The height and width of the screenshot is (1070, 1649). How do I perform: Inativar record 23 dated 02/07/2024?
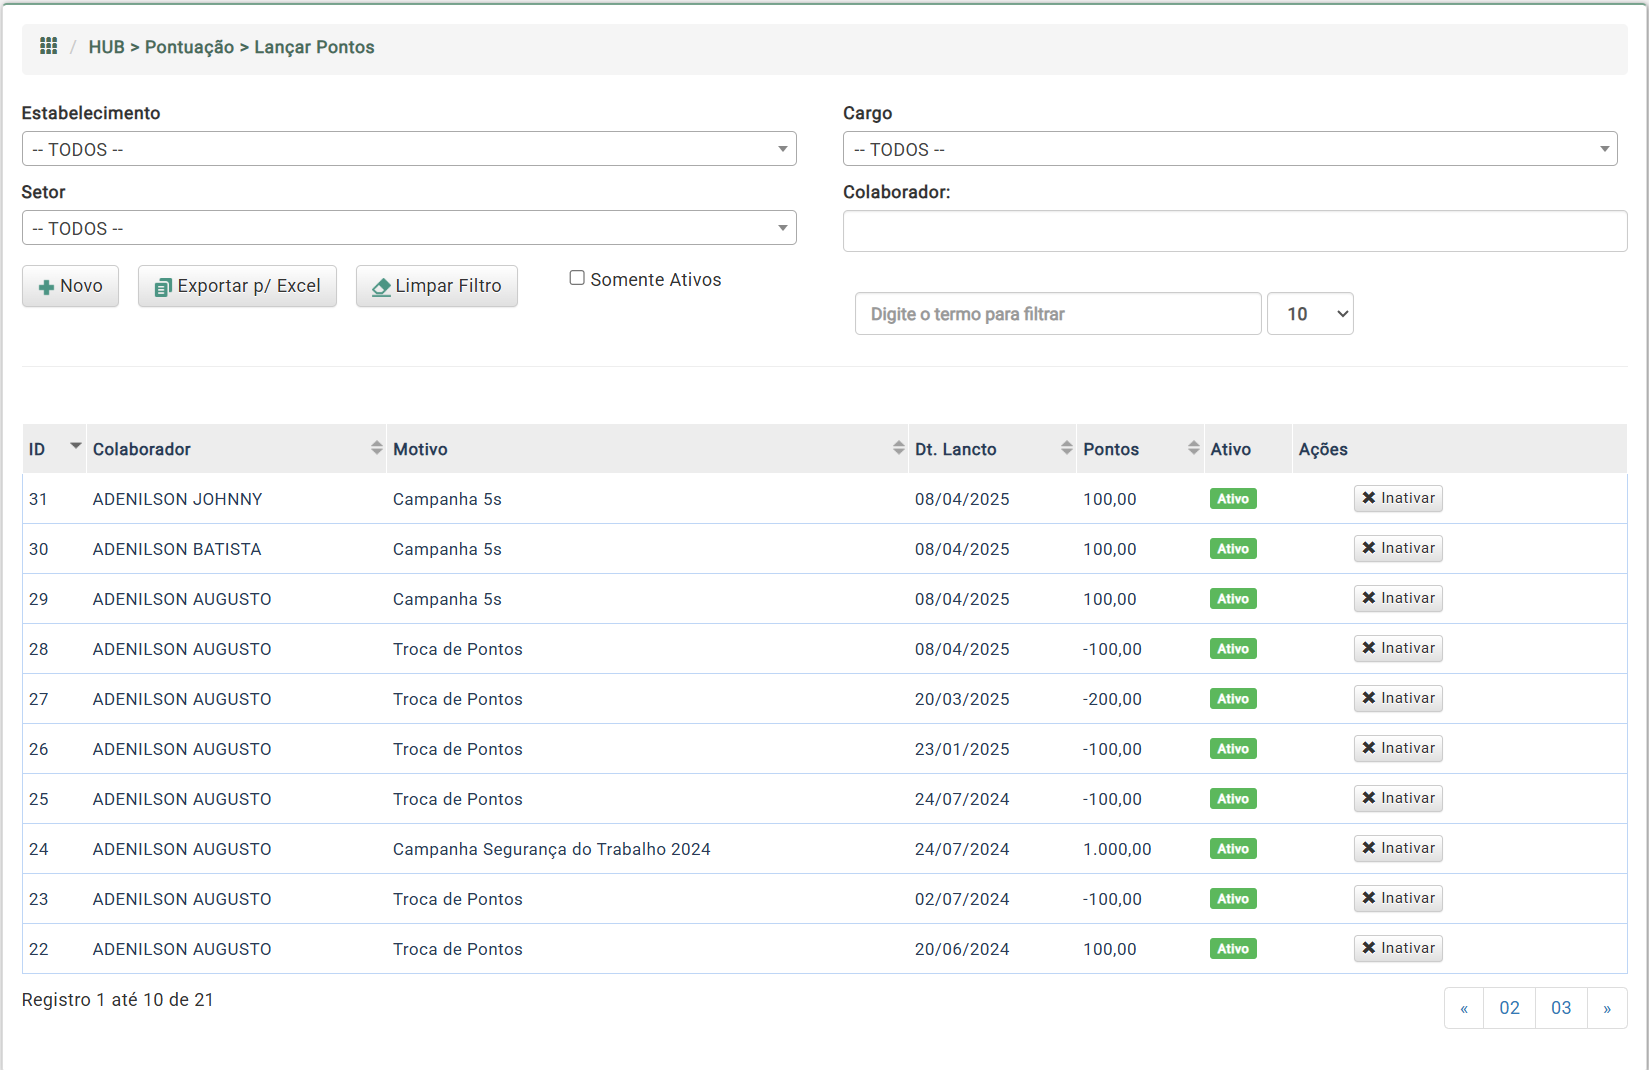tap(1398, 898)
